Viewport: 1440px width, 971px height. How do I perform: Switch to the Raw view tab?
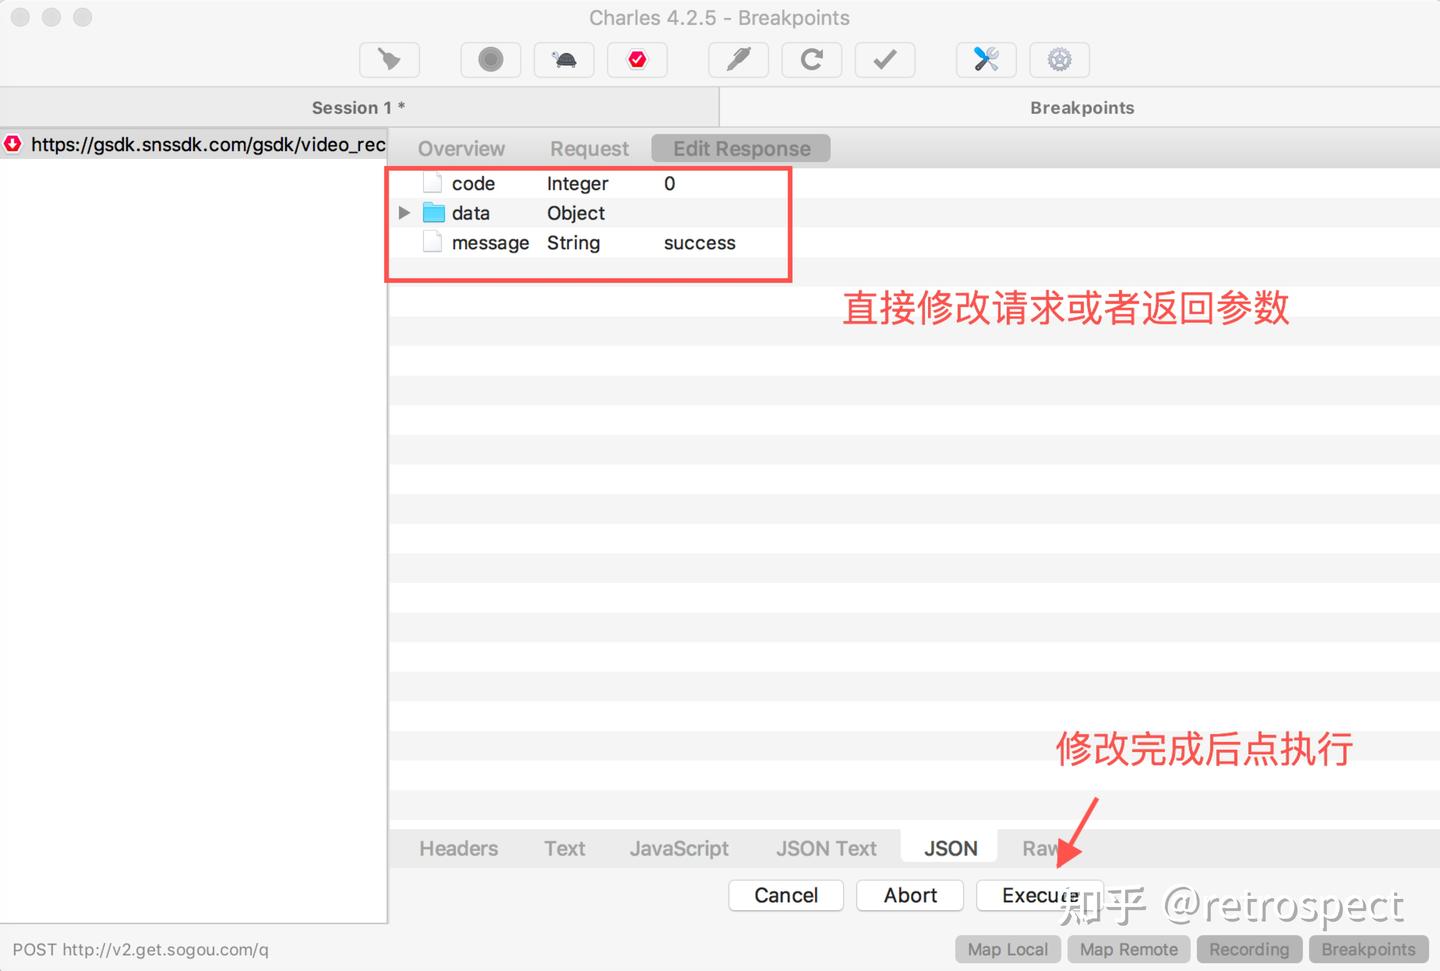tap(1040, 848)
